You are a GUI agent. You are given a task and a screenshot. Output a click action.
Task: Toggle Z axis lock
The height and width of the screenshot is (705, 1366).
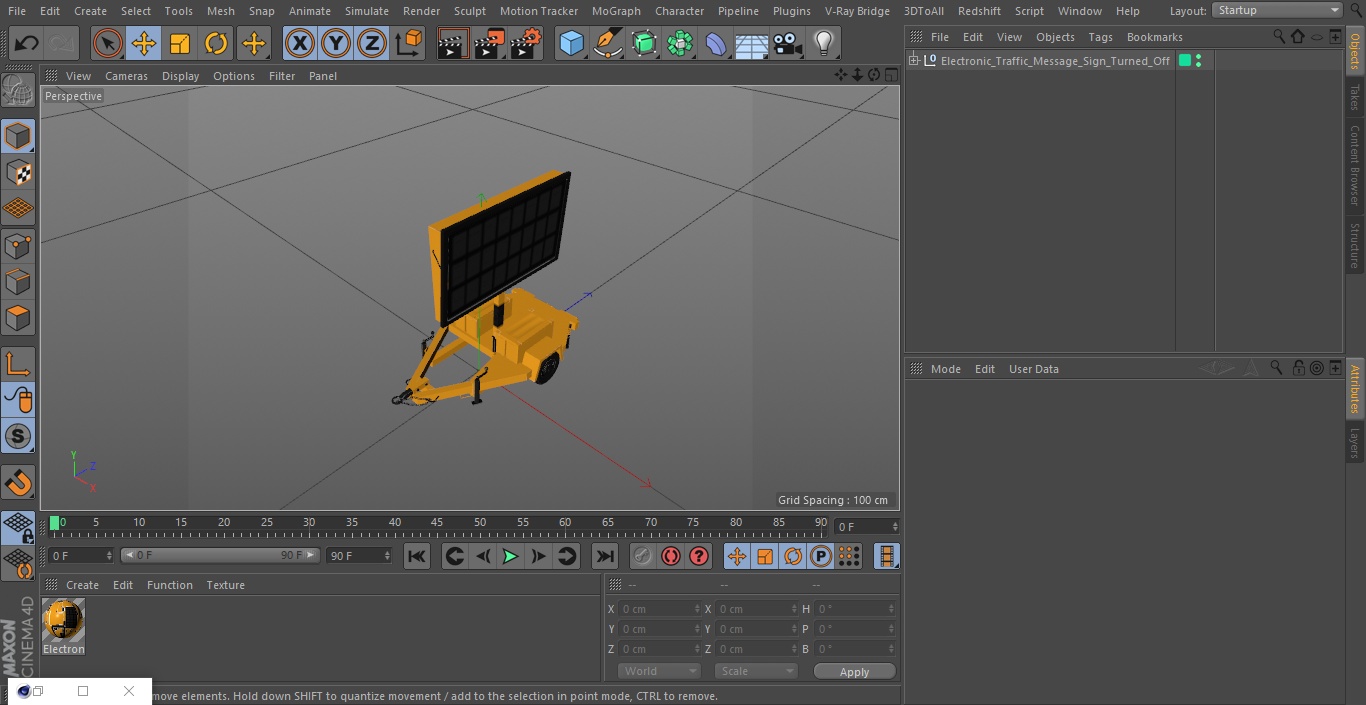(372, 44)
